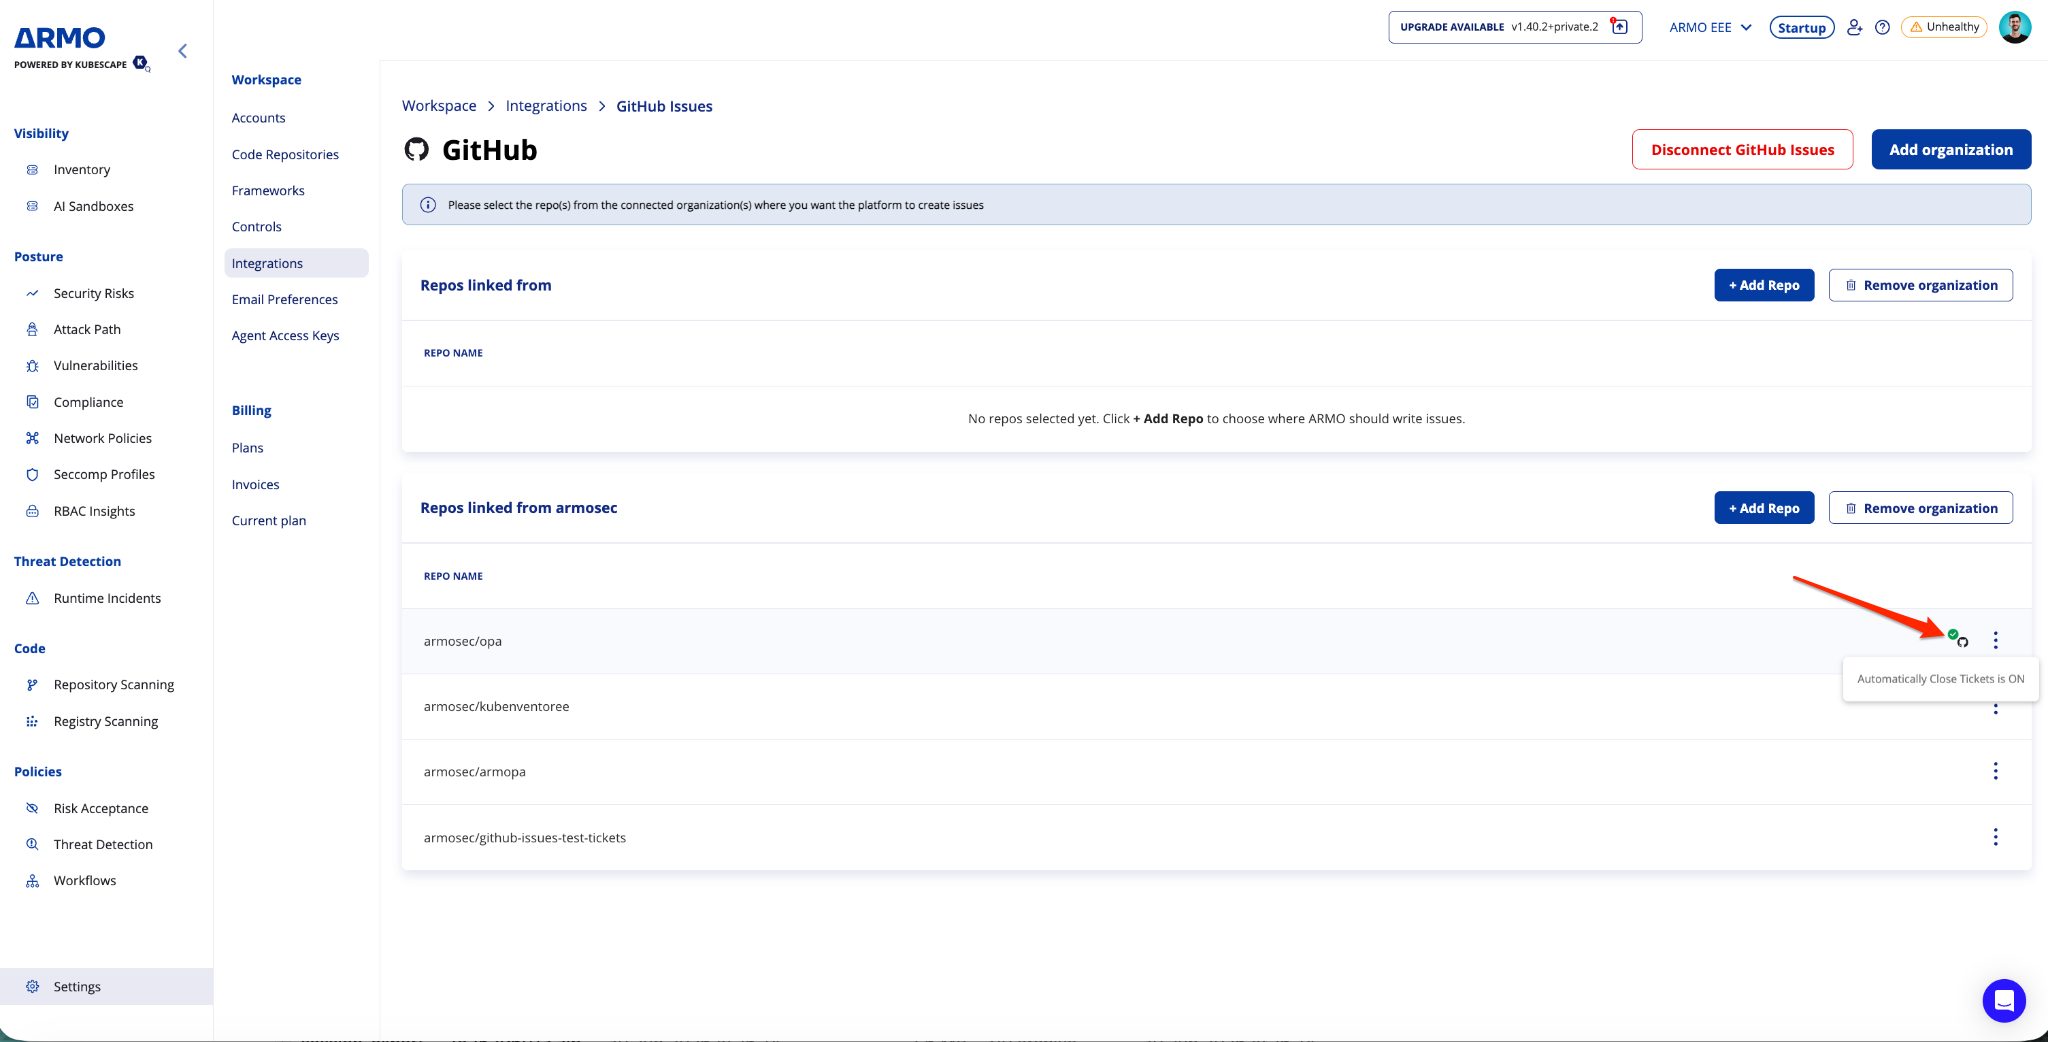The image size is (2048, 1042).
Task: Click the Add organization button
Action: (x=1951, y=150)
